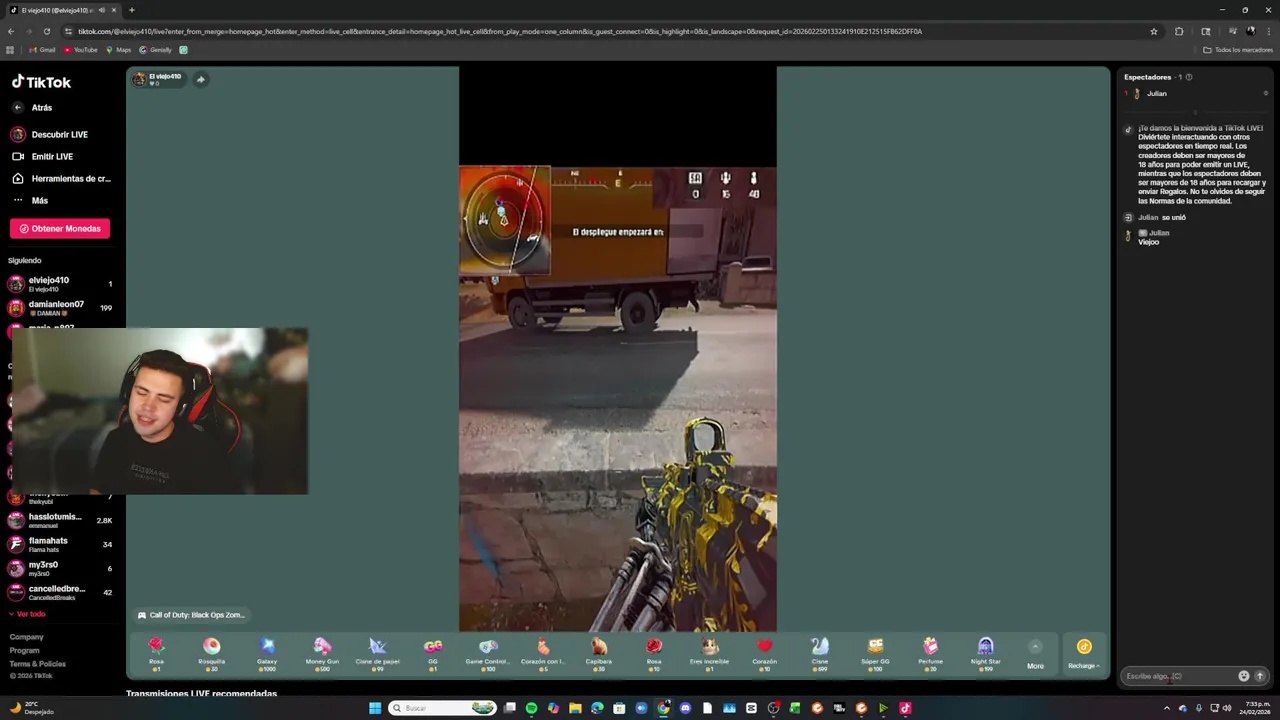Click the TikTok logo
Image resolution: width=1280 pixels, height=720 pixels.
(41, 82)
